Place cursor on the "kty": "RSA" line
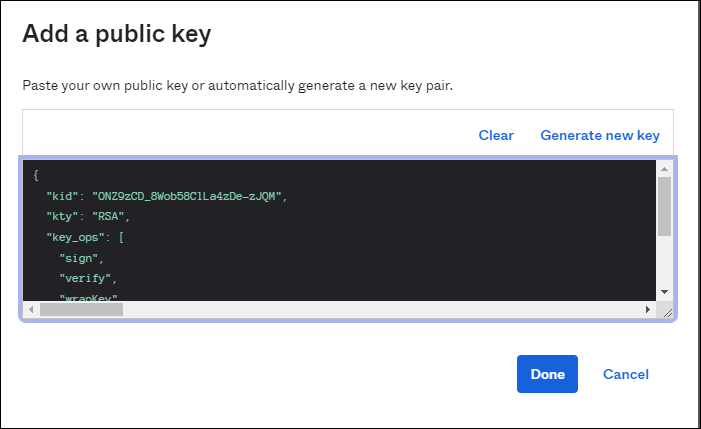This screenshot has height=429, width=701. tap(88, 216)
